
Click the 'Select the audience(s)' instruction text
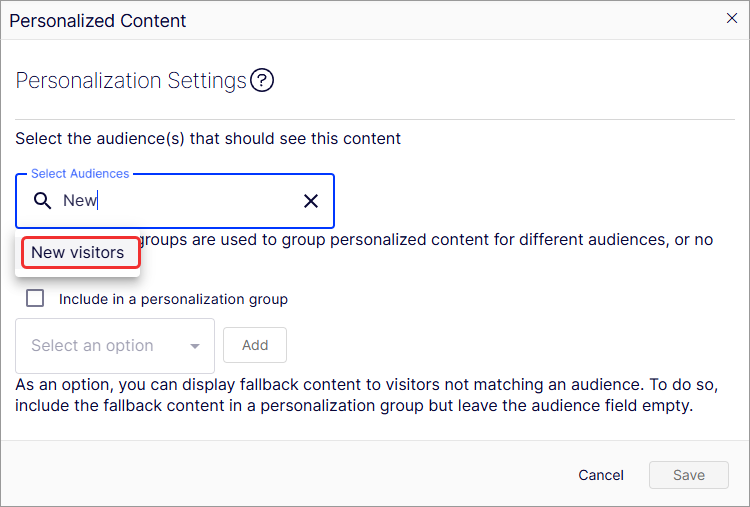tap(208, 139)
